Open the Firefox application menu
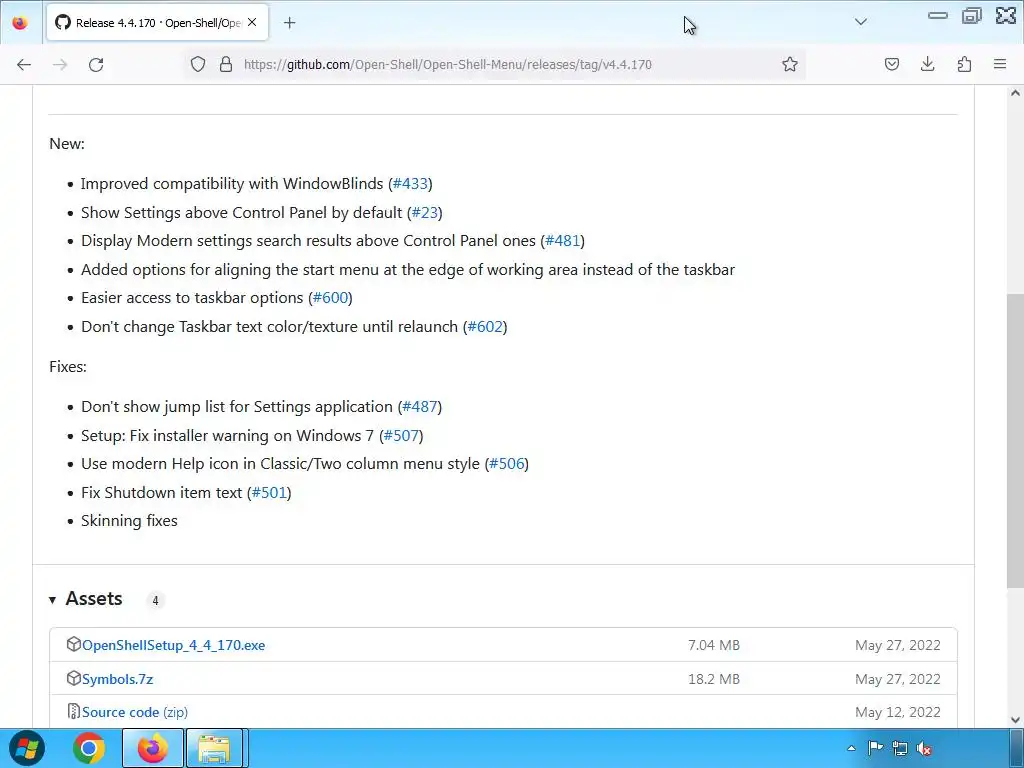This screenshot has height=768, width=1024. [x=1000, y=64]
